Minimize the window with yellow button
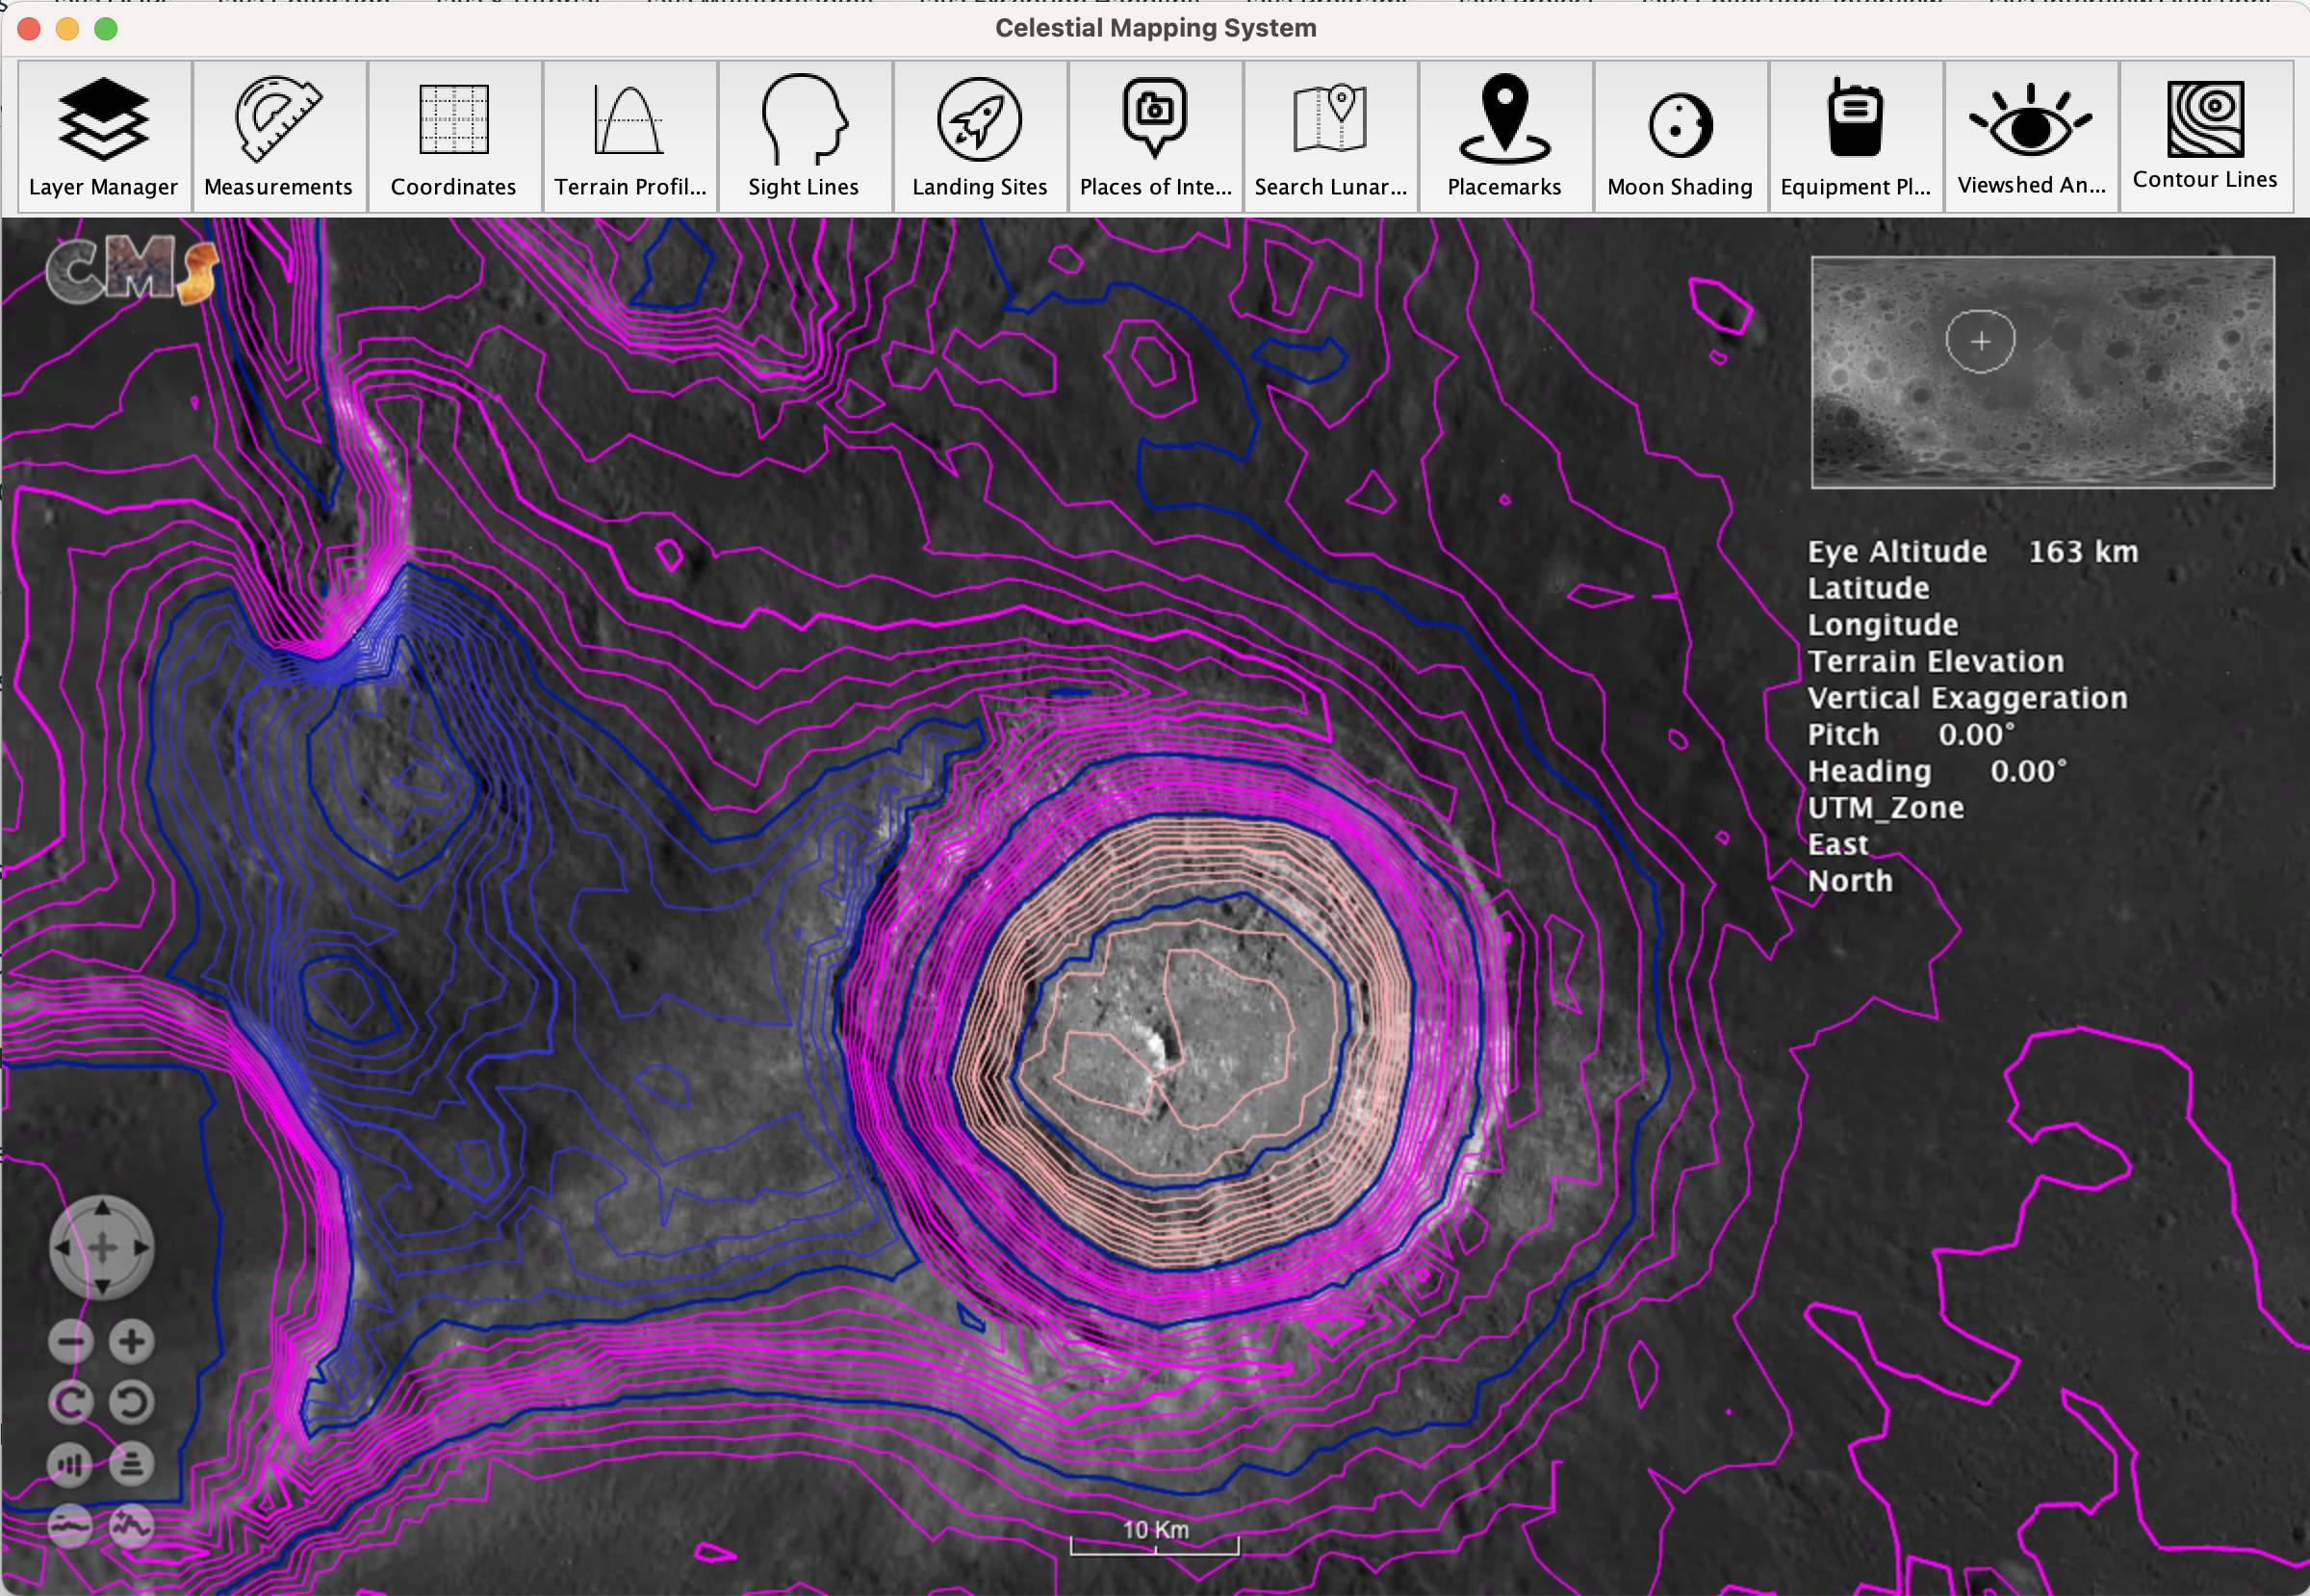Screen dimensions: 2310x1596 pos(67,29)
